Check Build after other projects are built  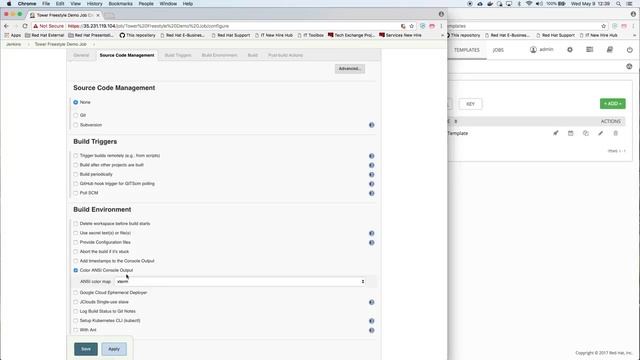76,165
